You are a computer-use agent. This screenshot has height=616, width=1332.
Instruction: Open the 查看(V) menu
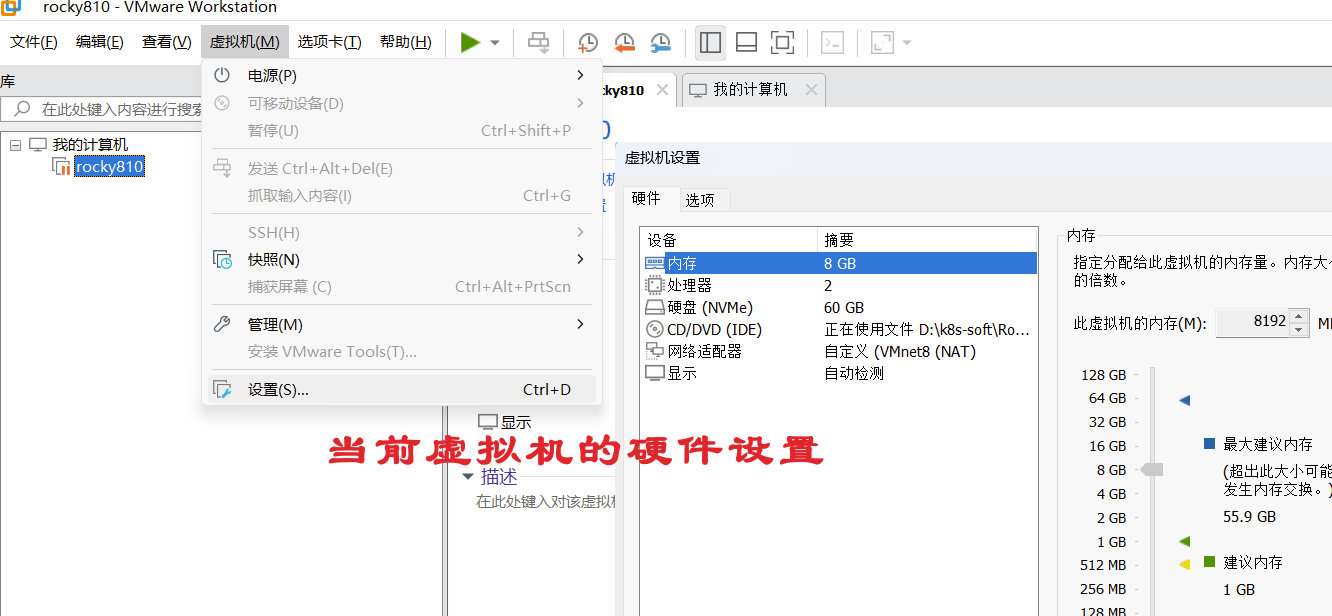coord(167,42)
